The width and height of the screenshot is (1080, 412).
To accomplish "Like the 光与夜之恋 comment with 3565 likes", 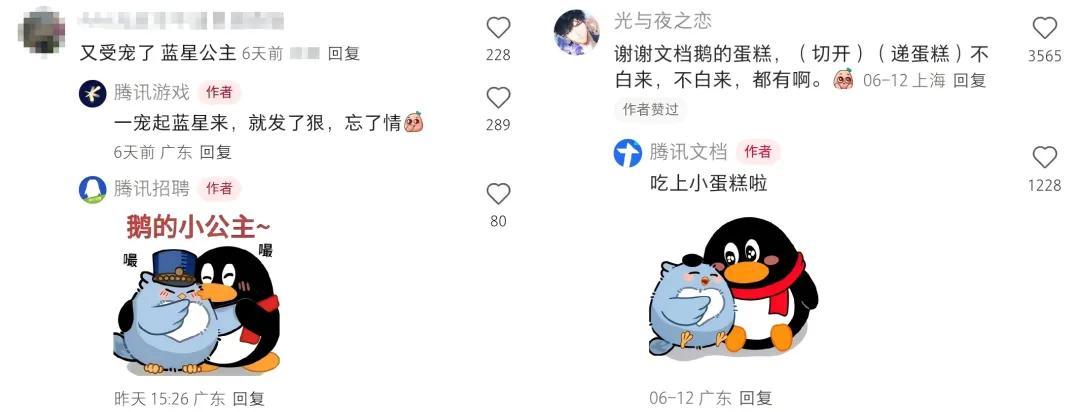I will click(1045, 28).
